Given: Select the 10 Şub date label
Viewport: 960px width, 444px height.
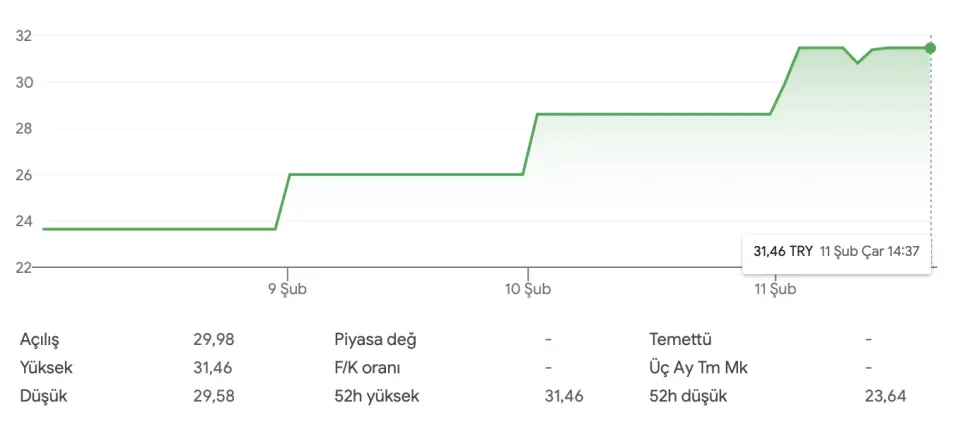Looking at the screenshot, I should click(x=528, y=290).
